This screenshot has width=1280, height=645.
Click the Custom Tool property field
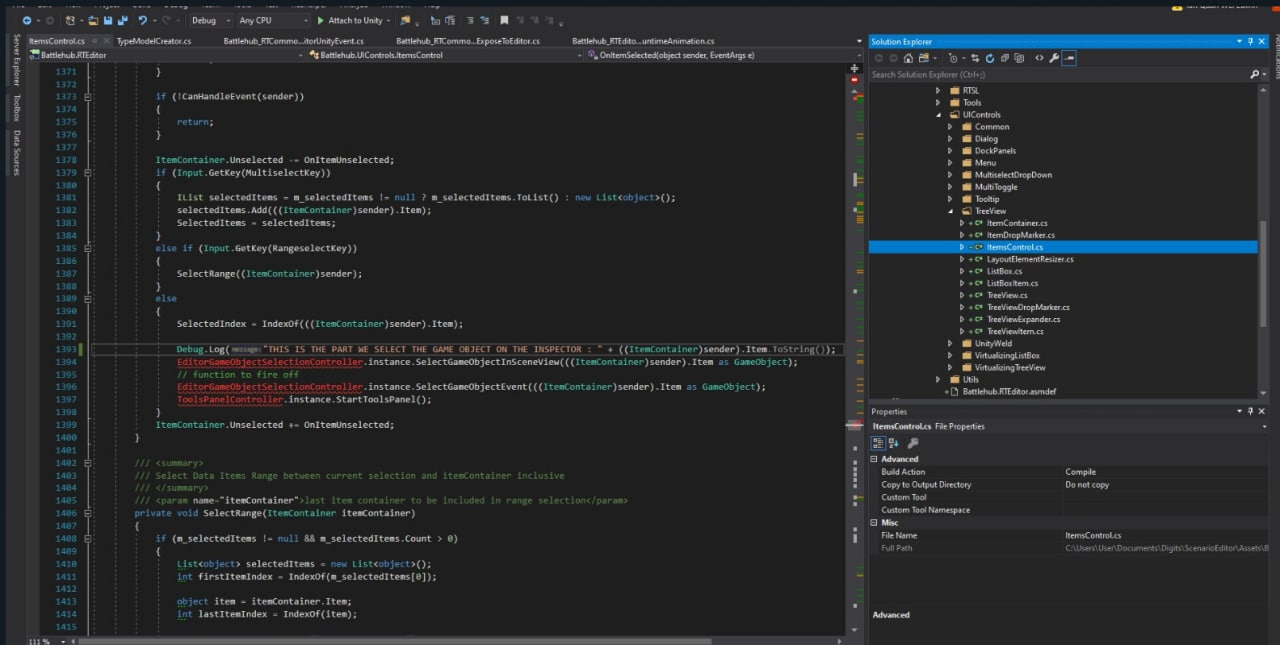pos(1165,497)
